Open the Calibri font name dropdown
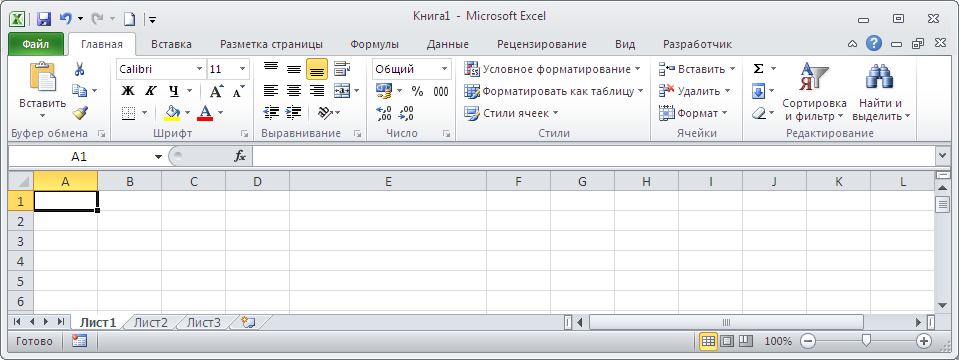959x360 pixels. click(x=199, y=69)
